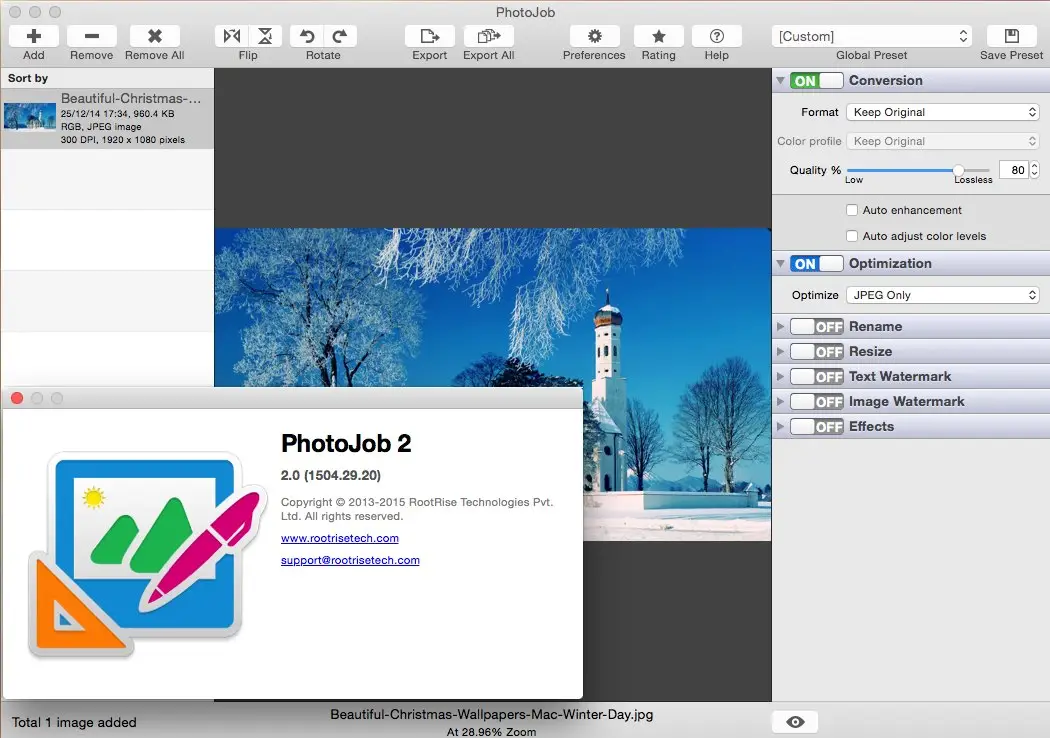Click the Beautiful-Christmas-... file name
1050x738 pixels.
tap(131, 98)
